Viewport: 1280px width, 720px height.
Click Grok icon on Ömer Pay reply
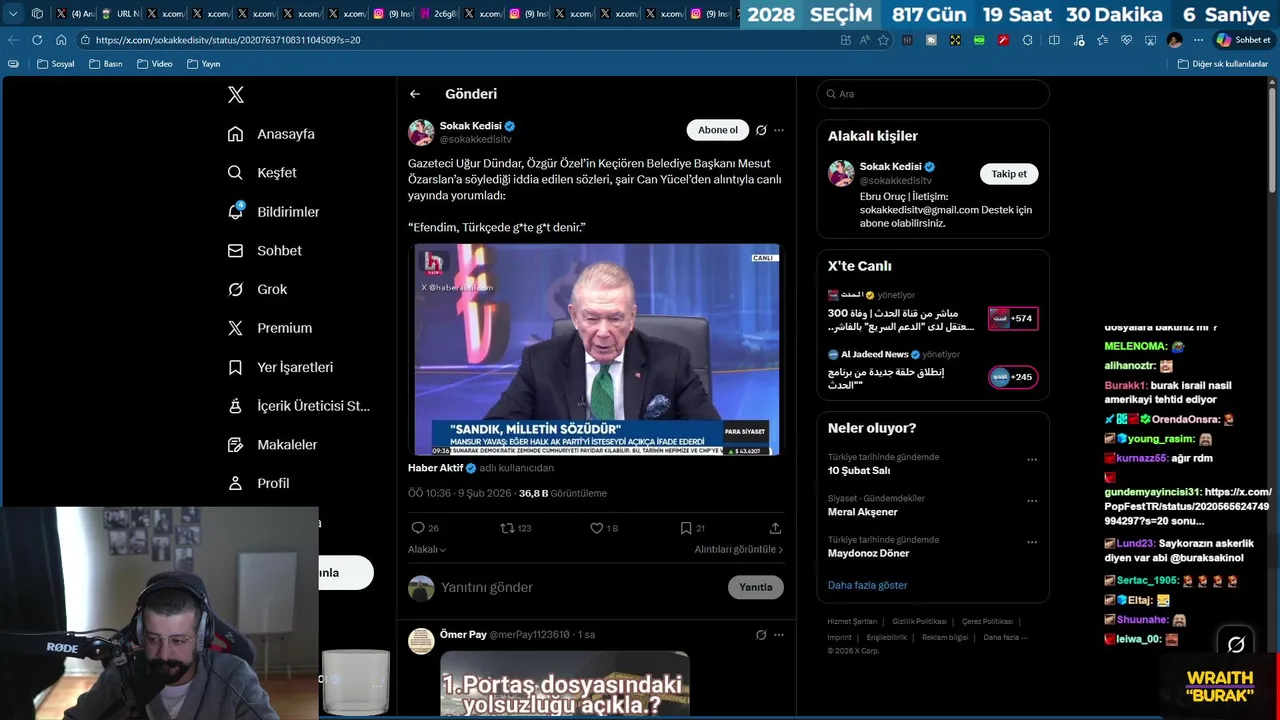pos(761,635)
